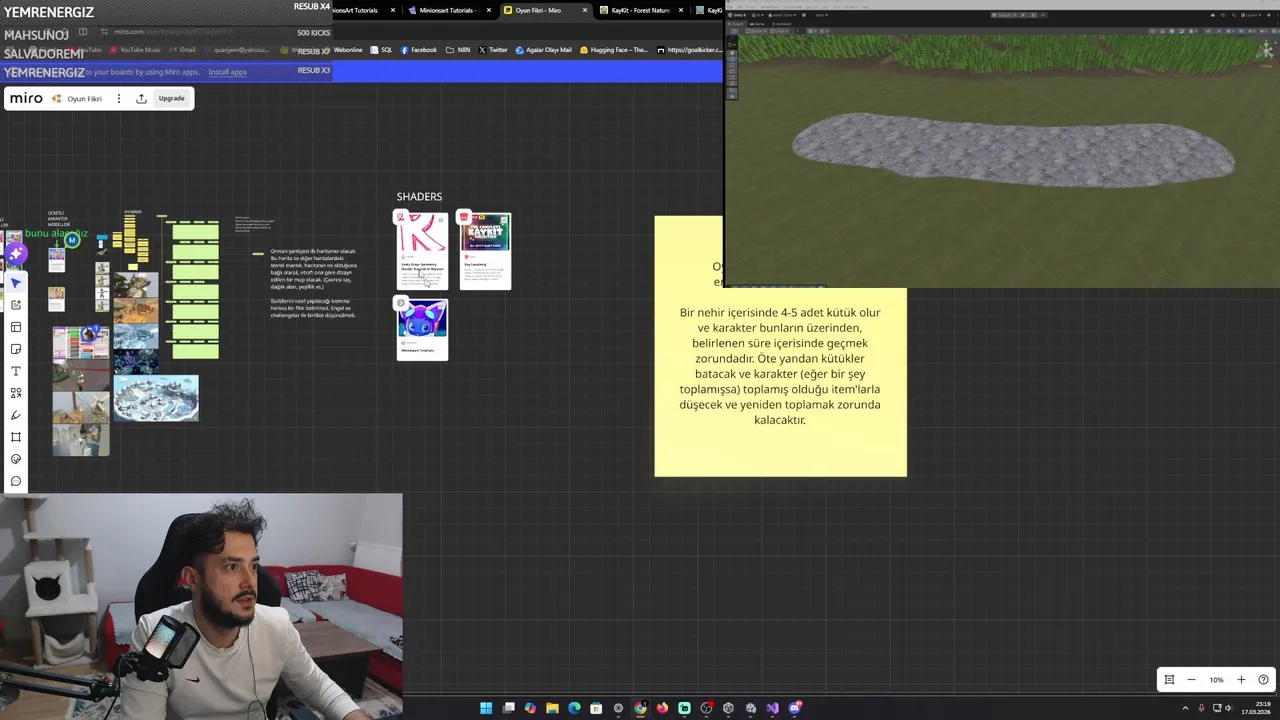Open File Explorer from the taskbar

[x=552, y=708]
